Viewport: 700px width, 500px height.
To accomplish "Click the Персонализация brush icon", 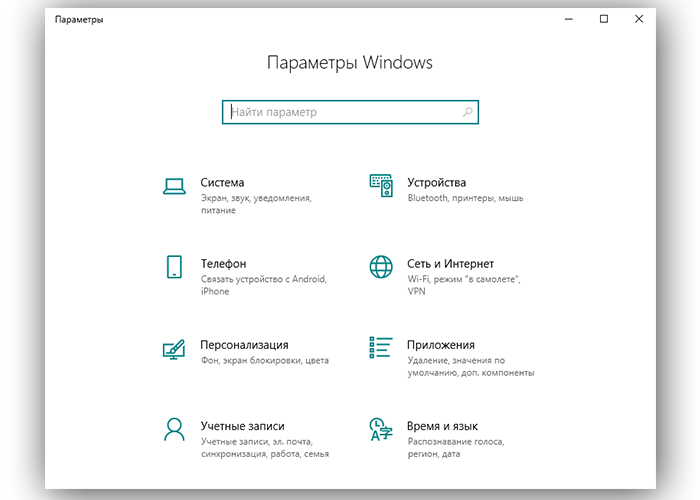I will (174, 349).
